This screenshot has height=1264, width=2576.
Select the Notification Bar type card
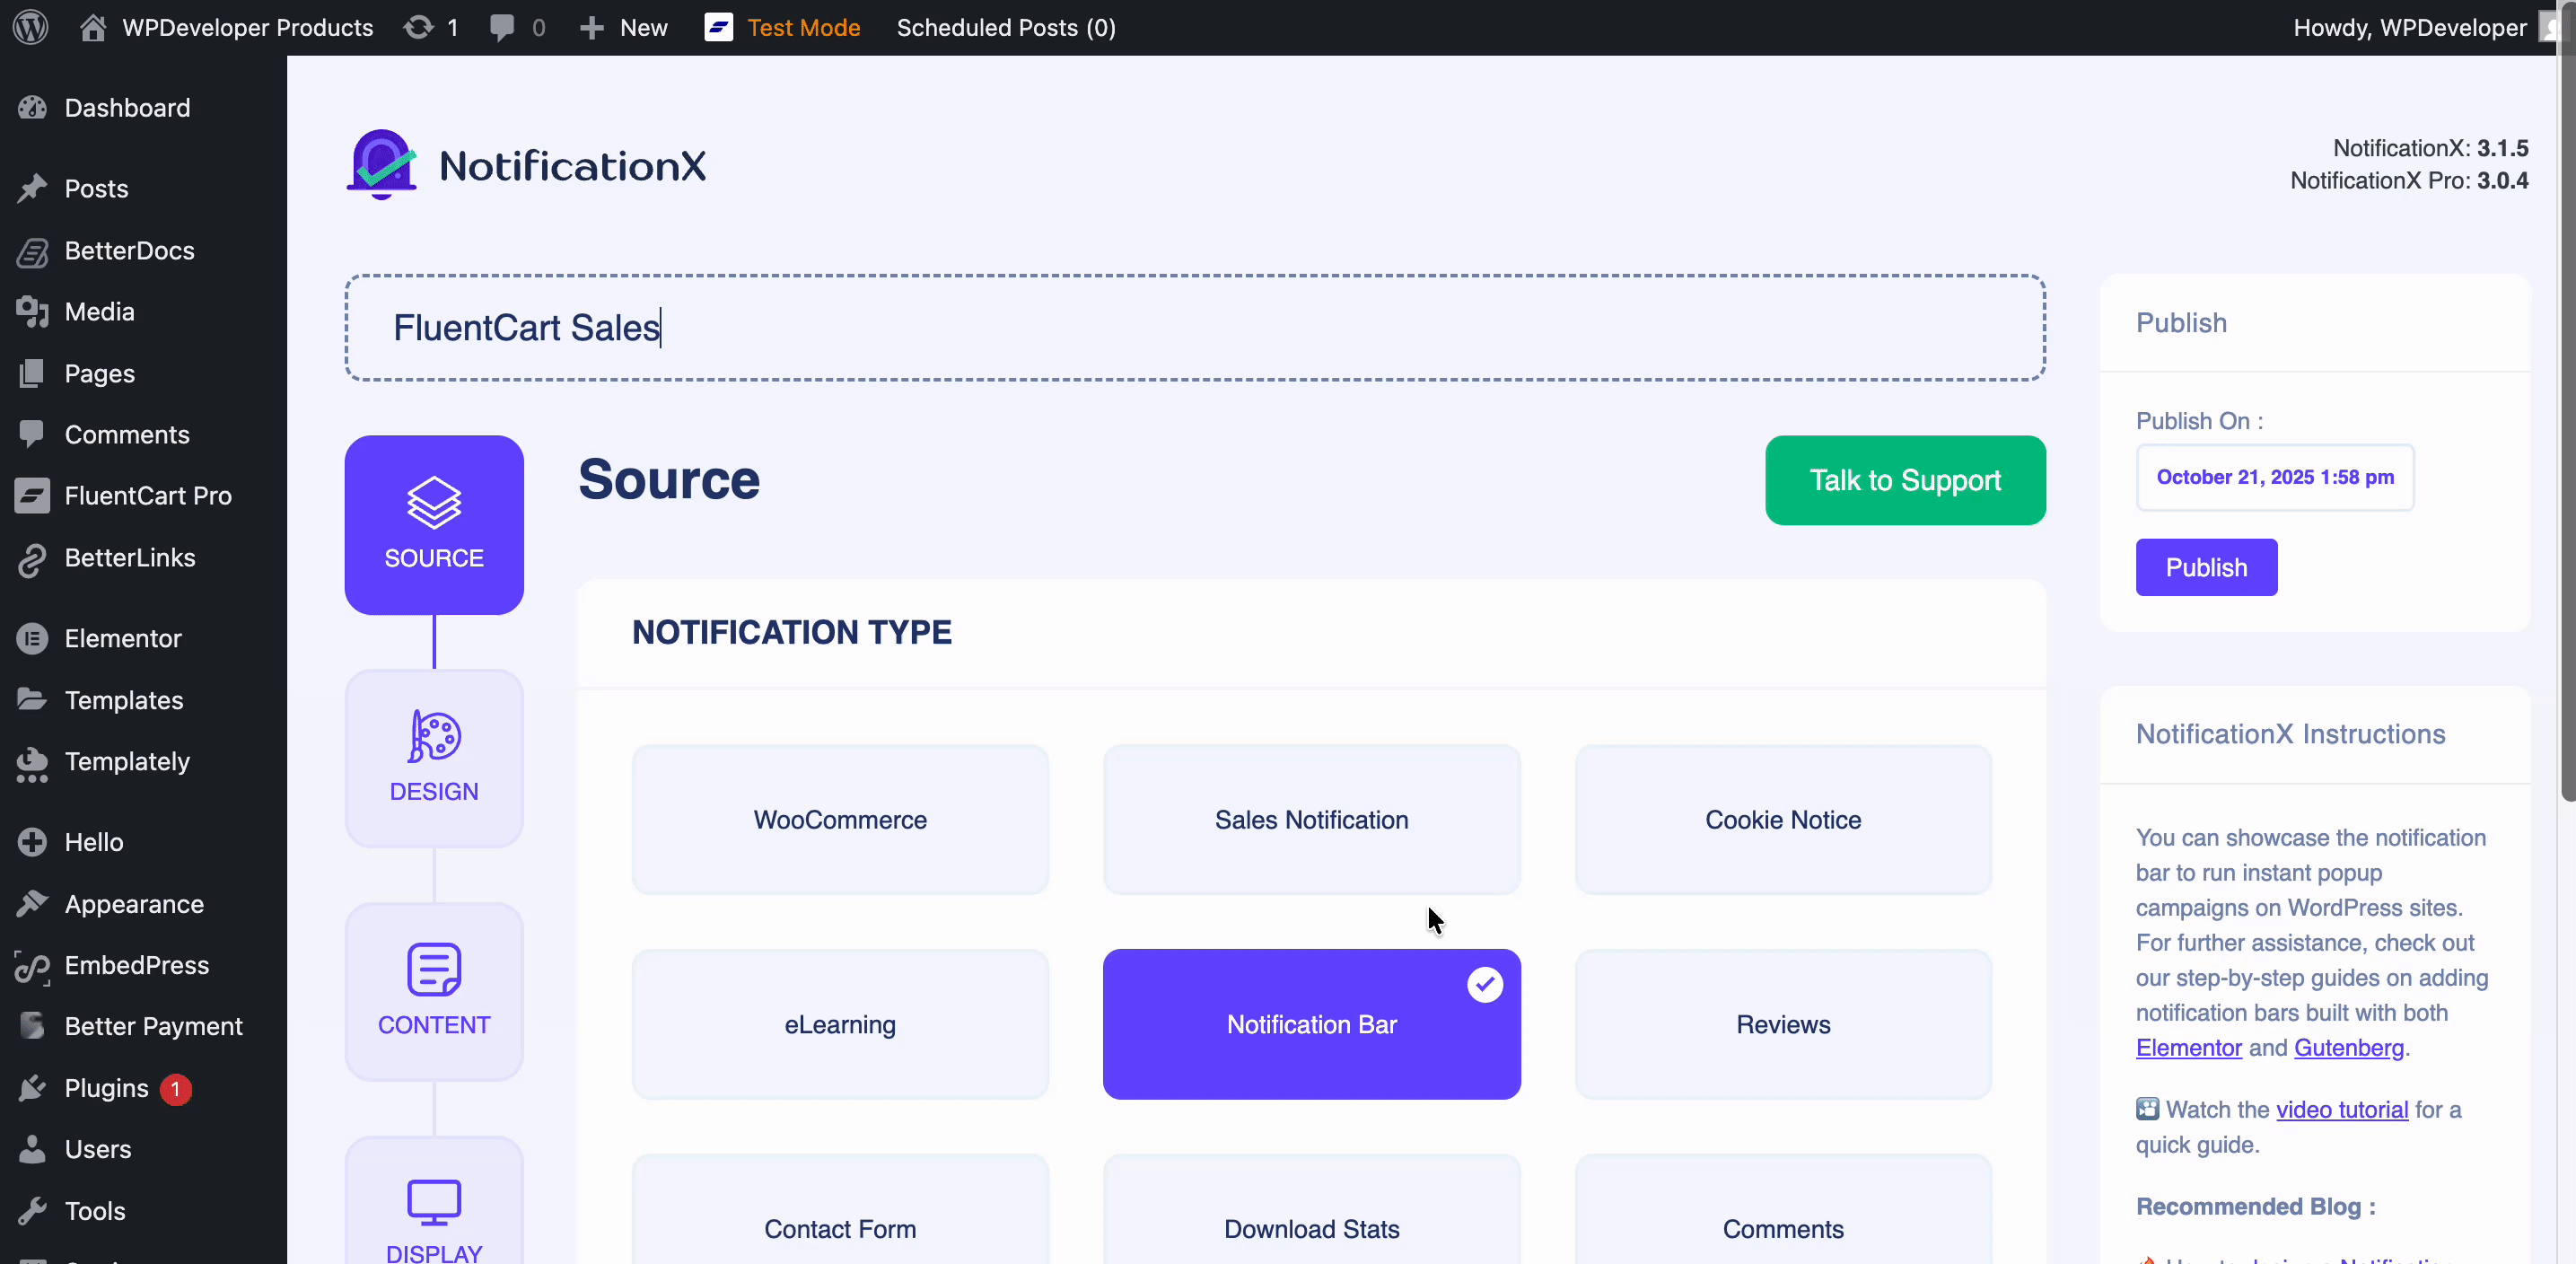coord(1311,1024)
